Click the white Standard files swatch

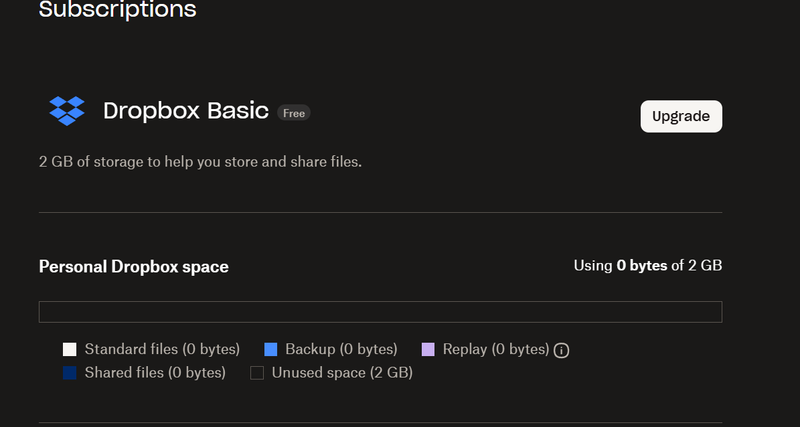click(x=70, y=350)
